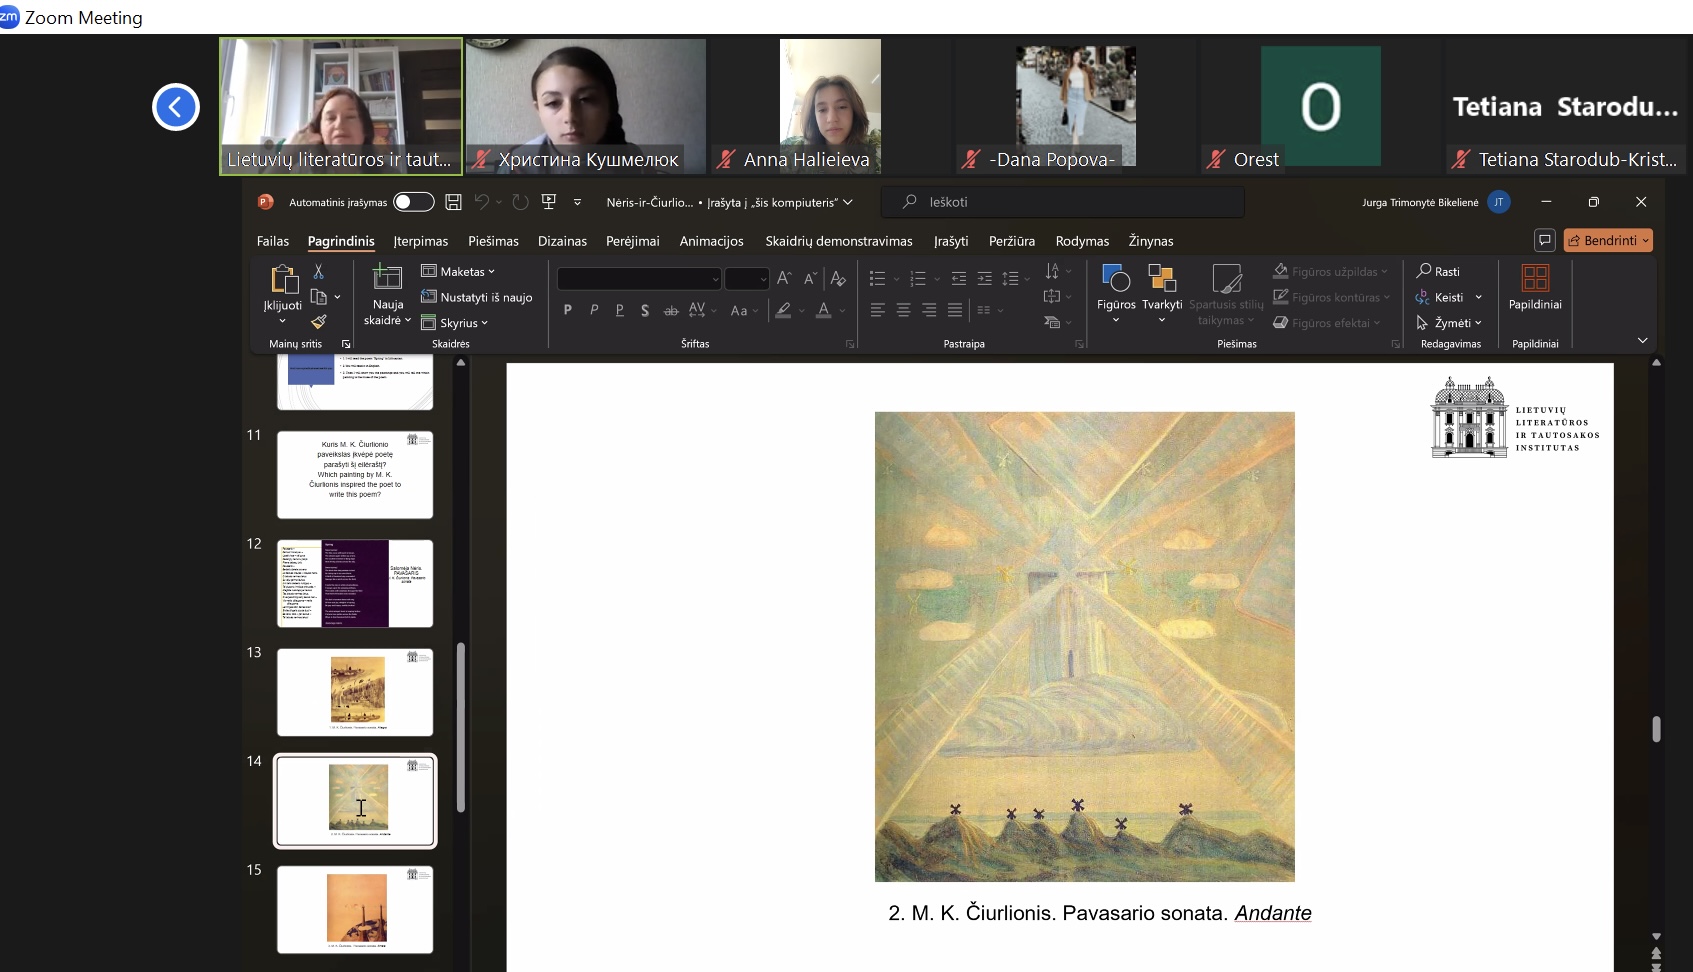1693x972 pixels.
Task: Open the font color A swatch
Action: point(824,310)
